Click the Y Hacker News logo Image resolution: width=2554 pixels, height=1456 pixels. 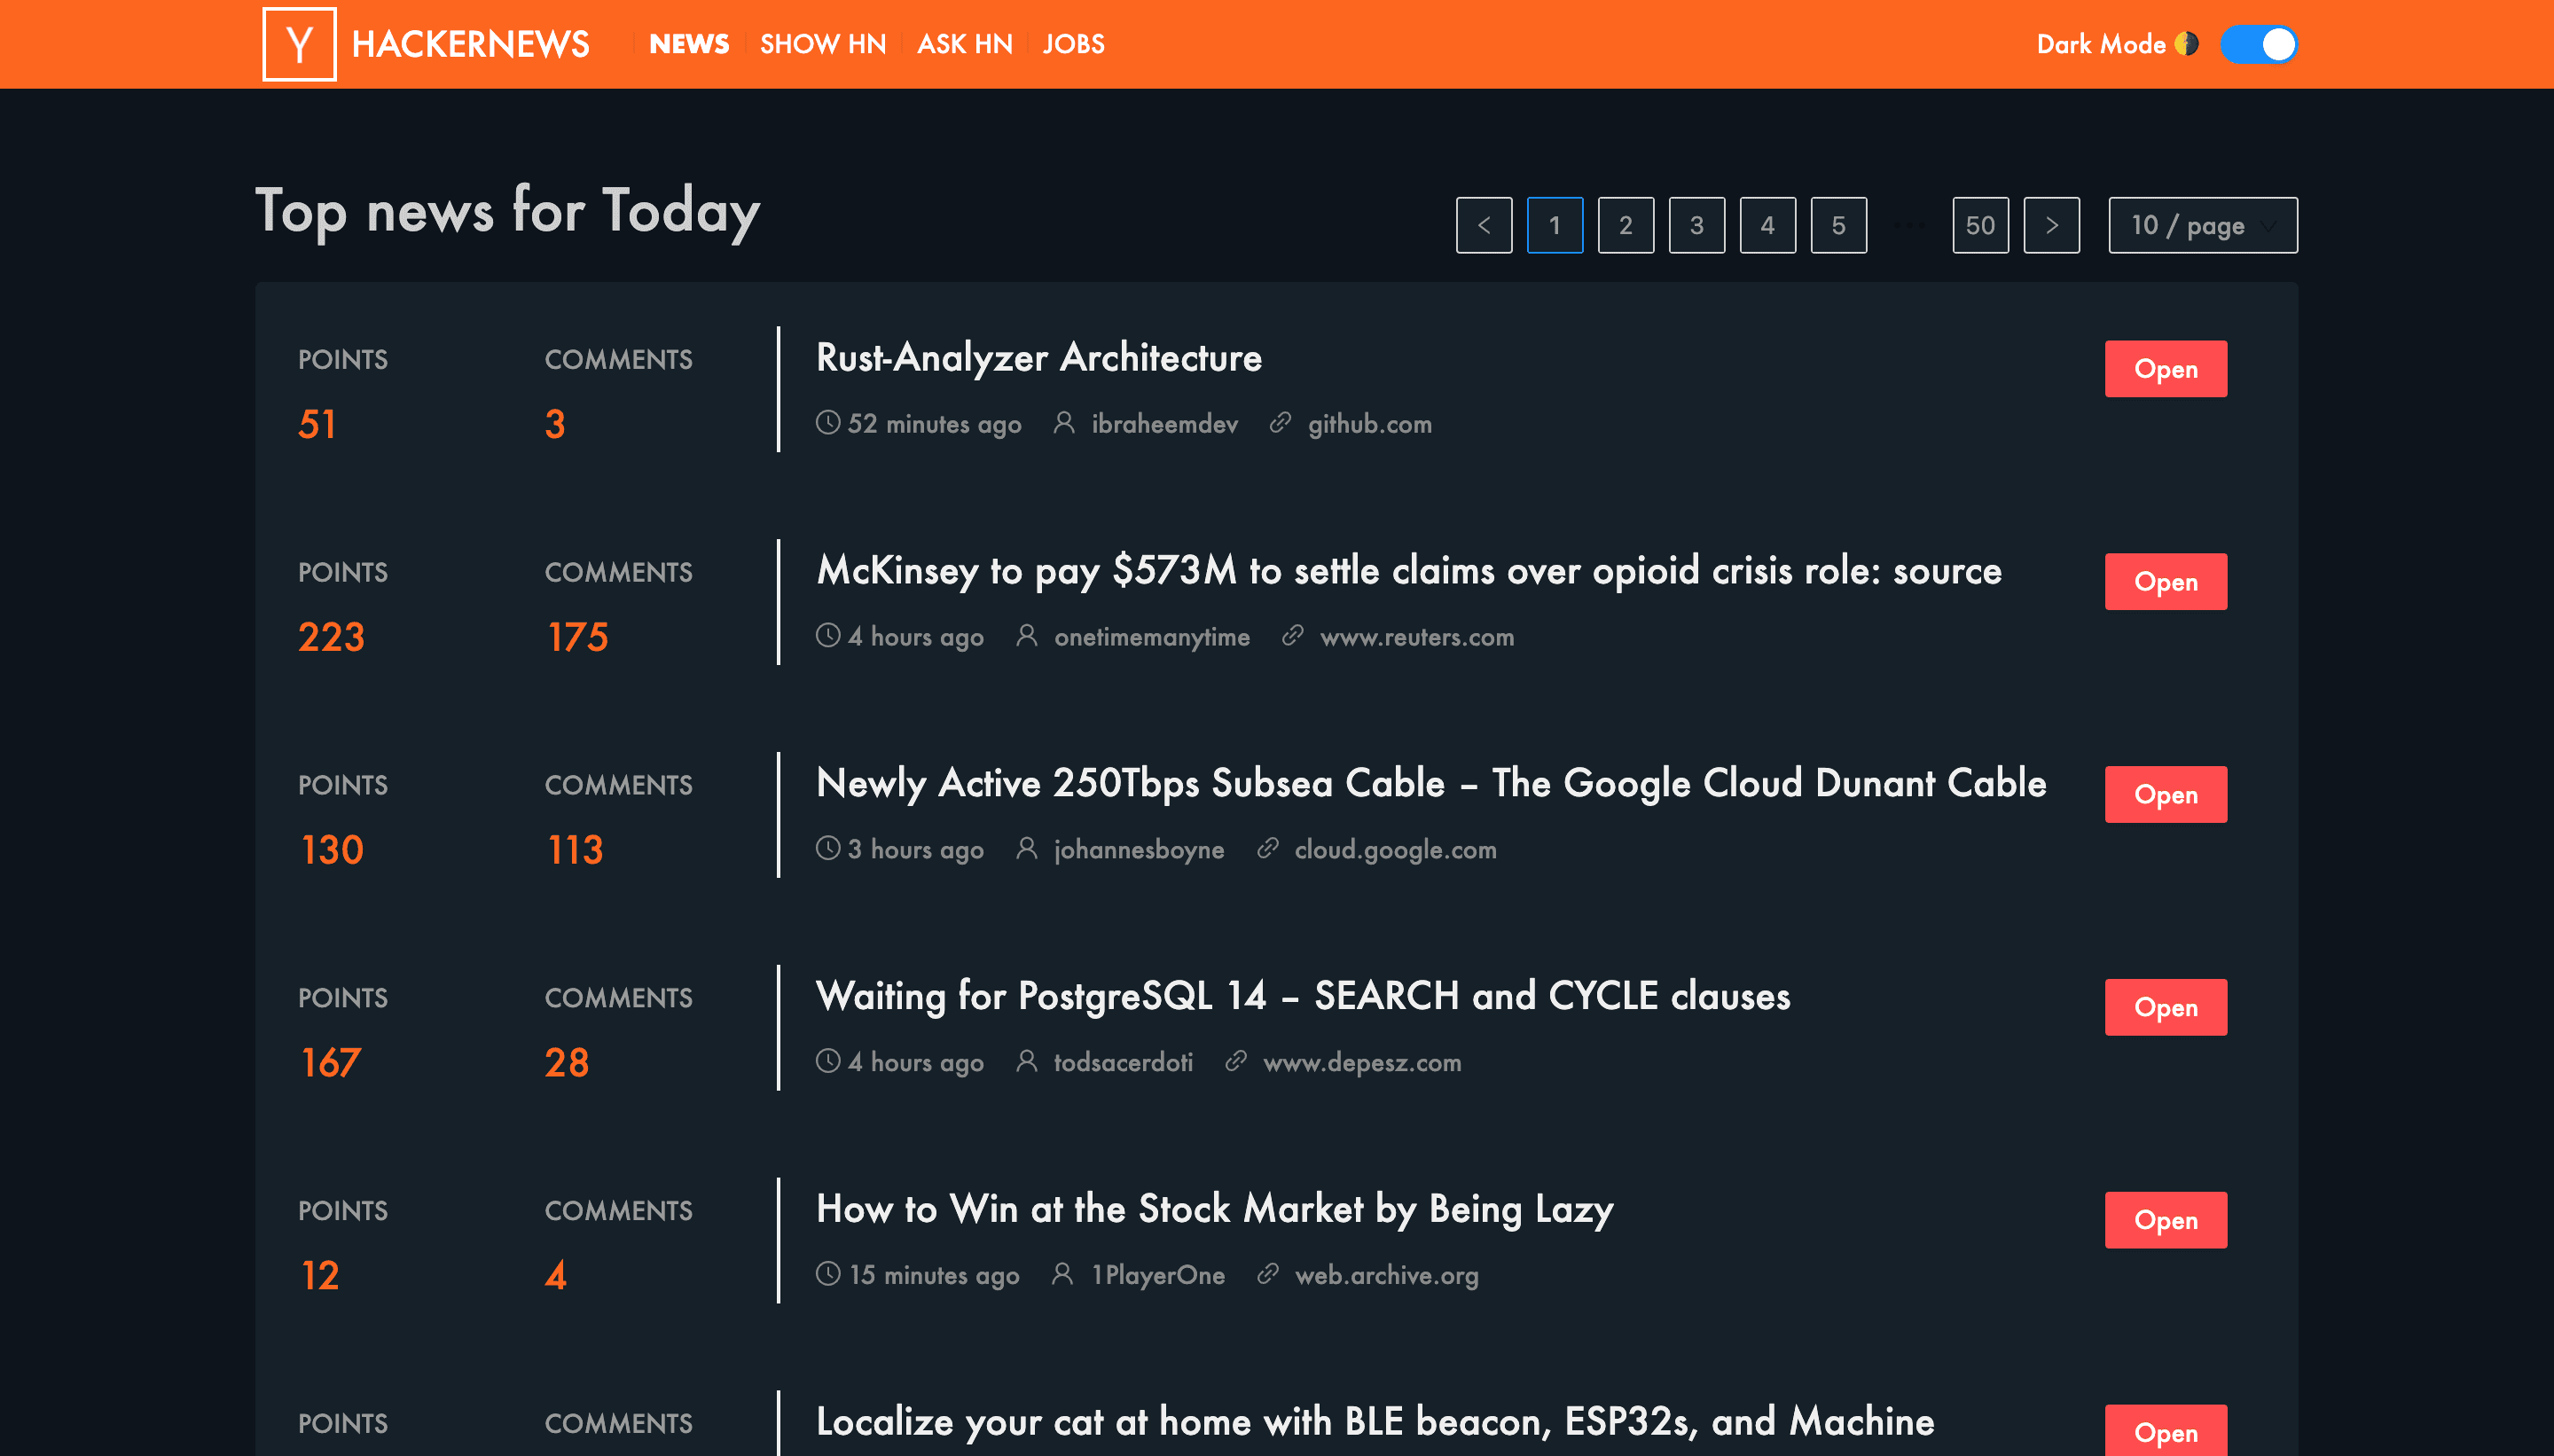[299, 44]
